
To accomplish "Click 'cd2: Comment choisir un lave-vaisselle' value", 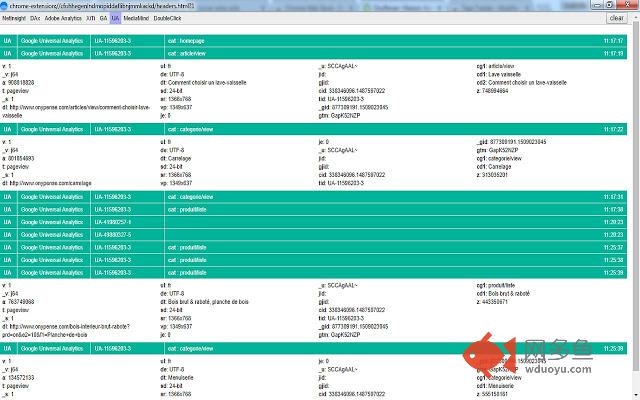I will tap(522, 82).
